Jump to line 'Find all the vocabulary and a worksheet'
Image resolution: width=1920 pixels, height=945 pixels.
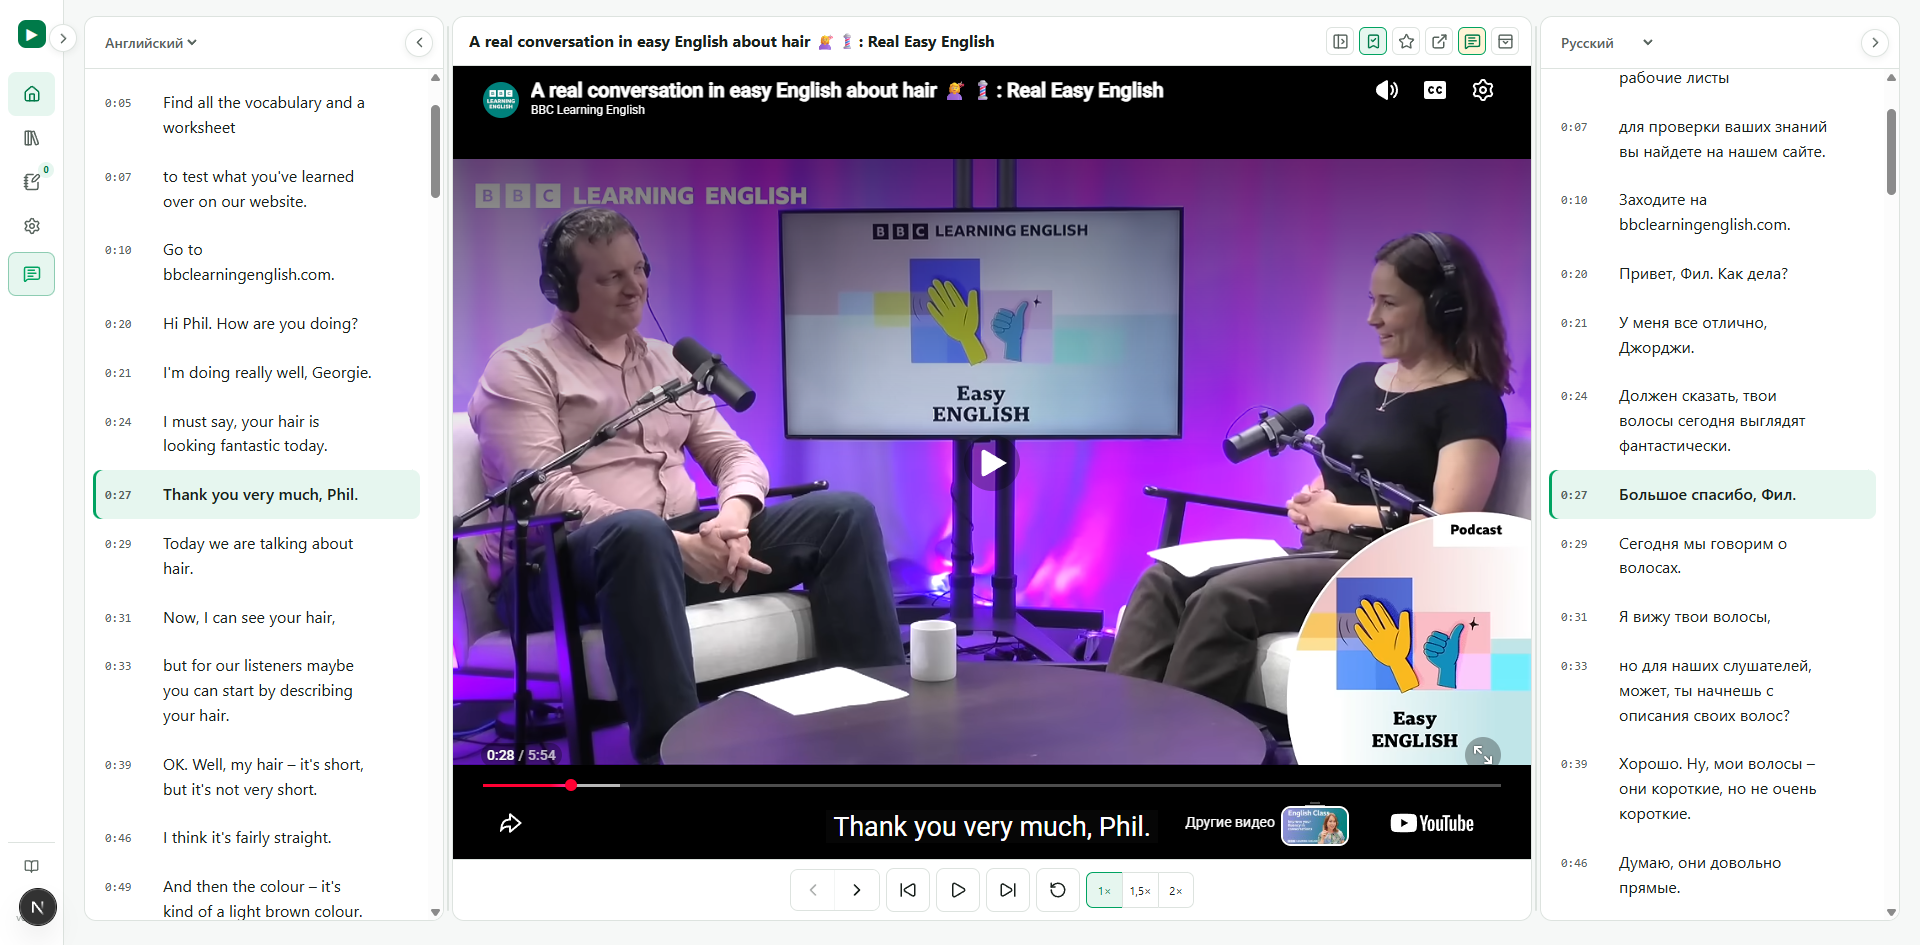(257, 115)
